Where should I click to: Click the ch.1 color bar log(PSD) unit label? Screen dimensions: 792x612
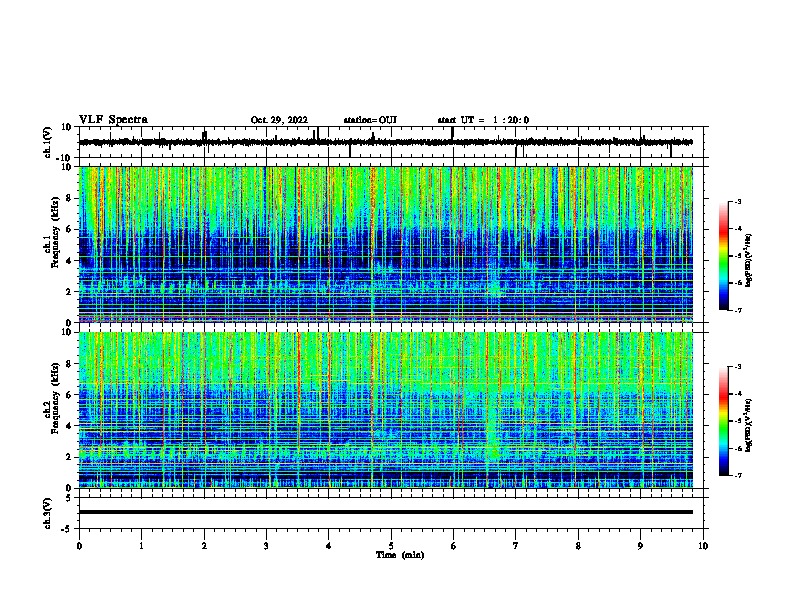(749, 261)
